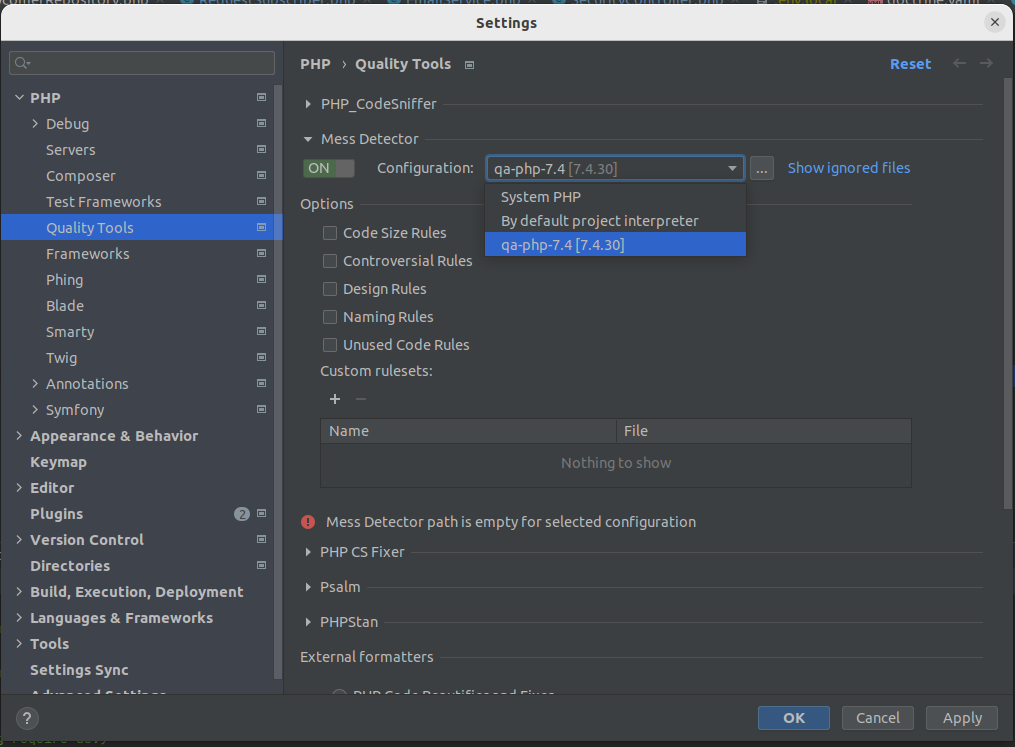
Task: Select qa-php-7.4 [7.4.30] in dropdown list
Action: 615,245
